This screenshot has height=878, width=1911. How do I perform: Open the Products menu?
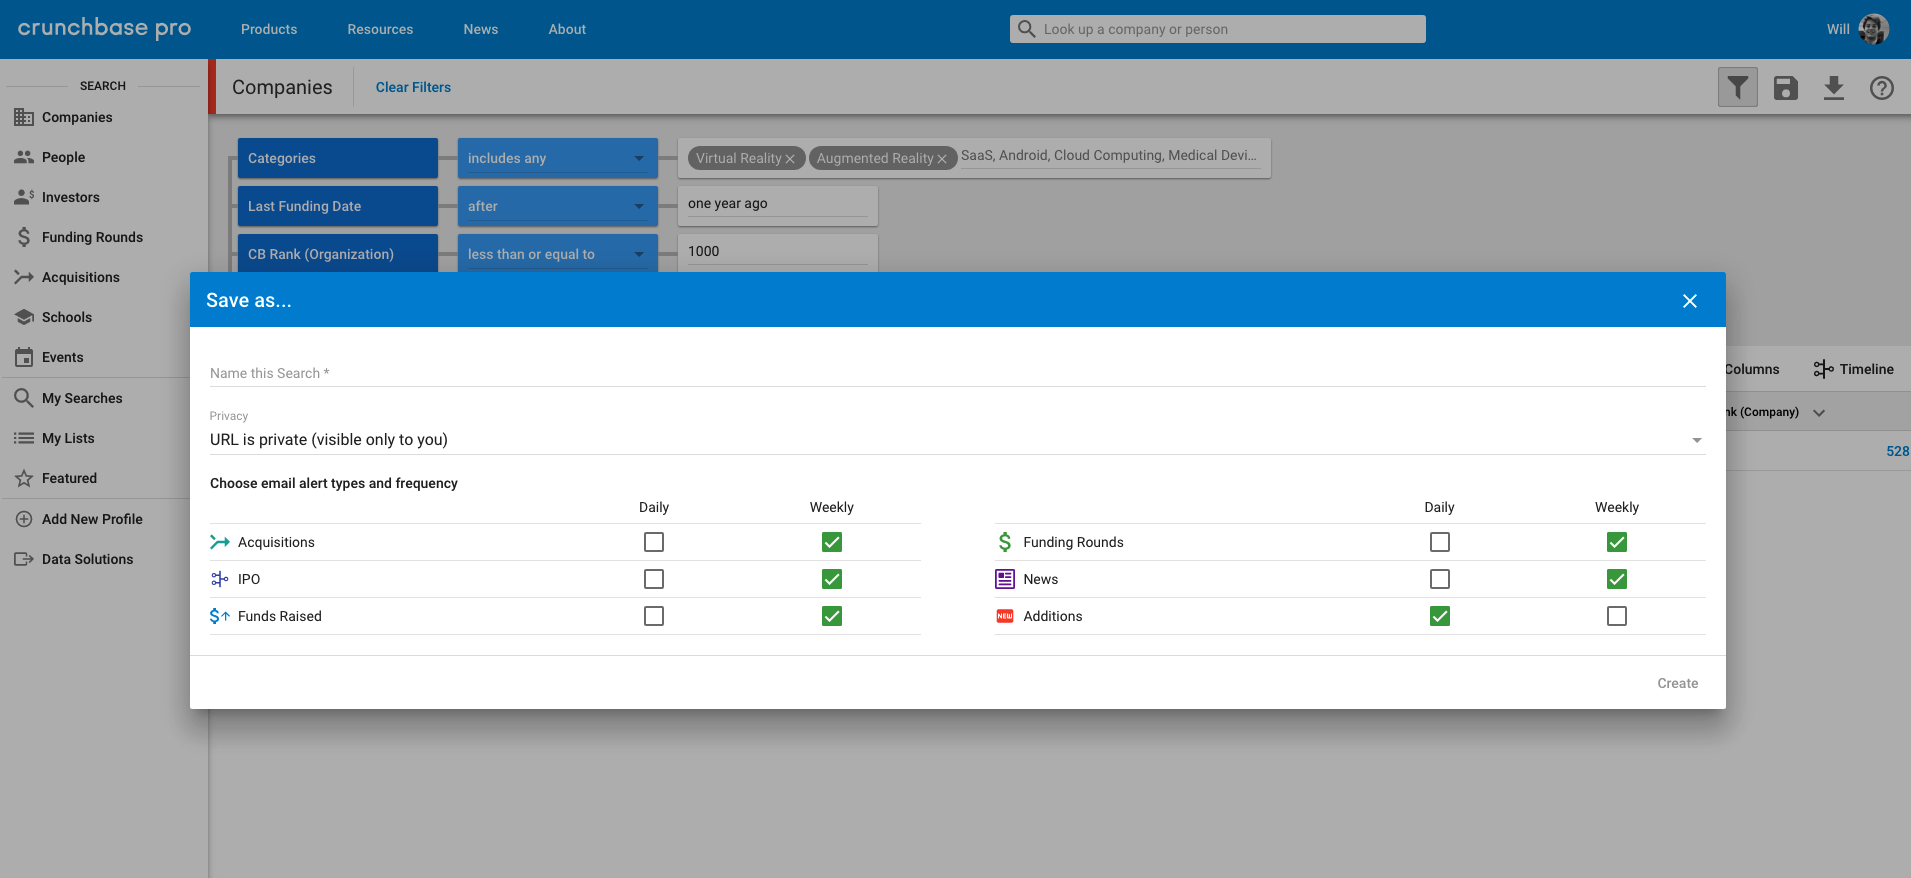[x=269, y=29]
